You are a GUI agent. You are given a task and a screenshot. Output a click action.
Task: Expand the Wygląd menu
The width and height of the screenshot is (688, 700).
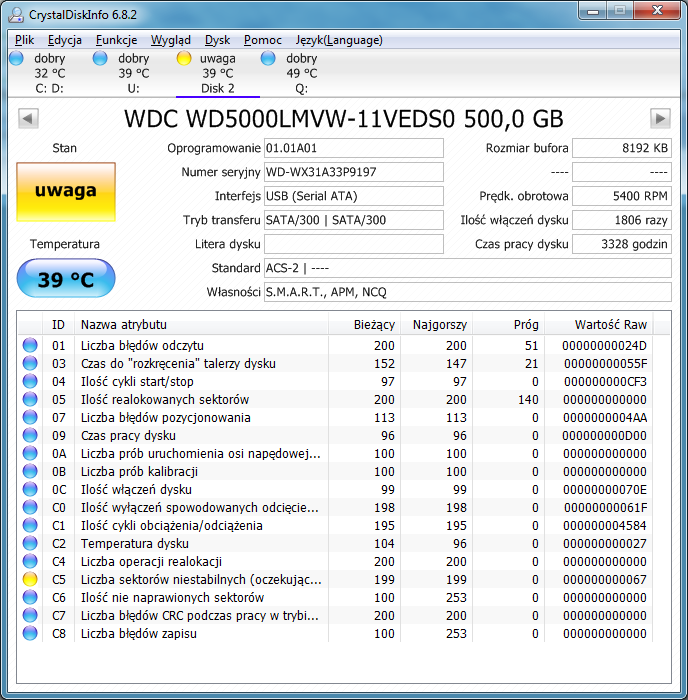coord(171,40)
